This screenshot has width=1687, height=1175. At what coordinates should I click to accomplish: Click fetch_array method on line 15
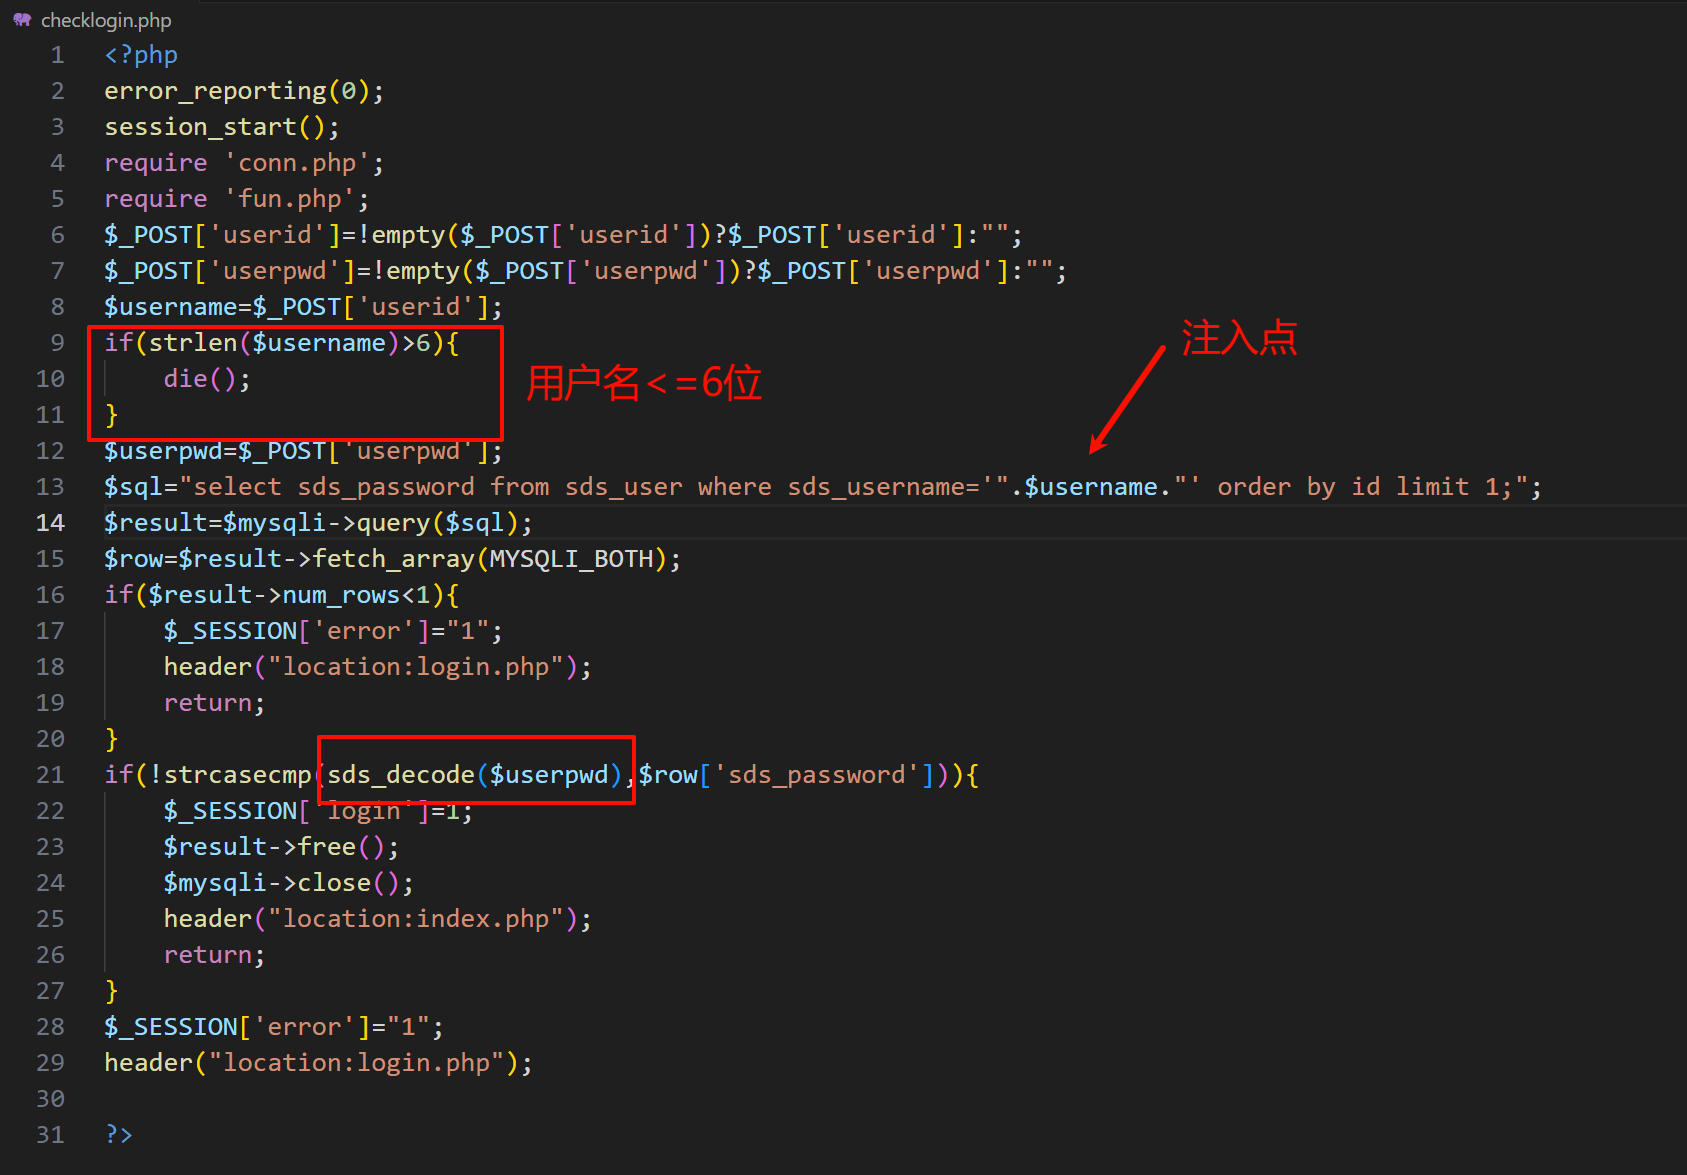393,559
